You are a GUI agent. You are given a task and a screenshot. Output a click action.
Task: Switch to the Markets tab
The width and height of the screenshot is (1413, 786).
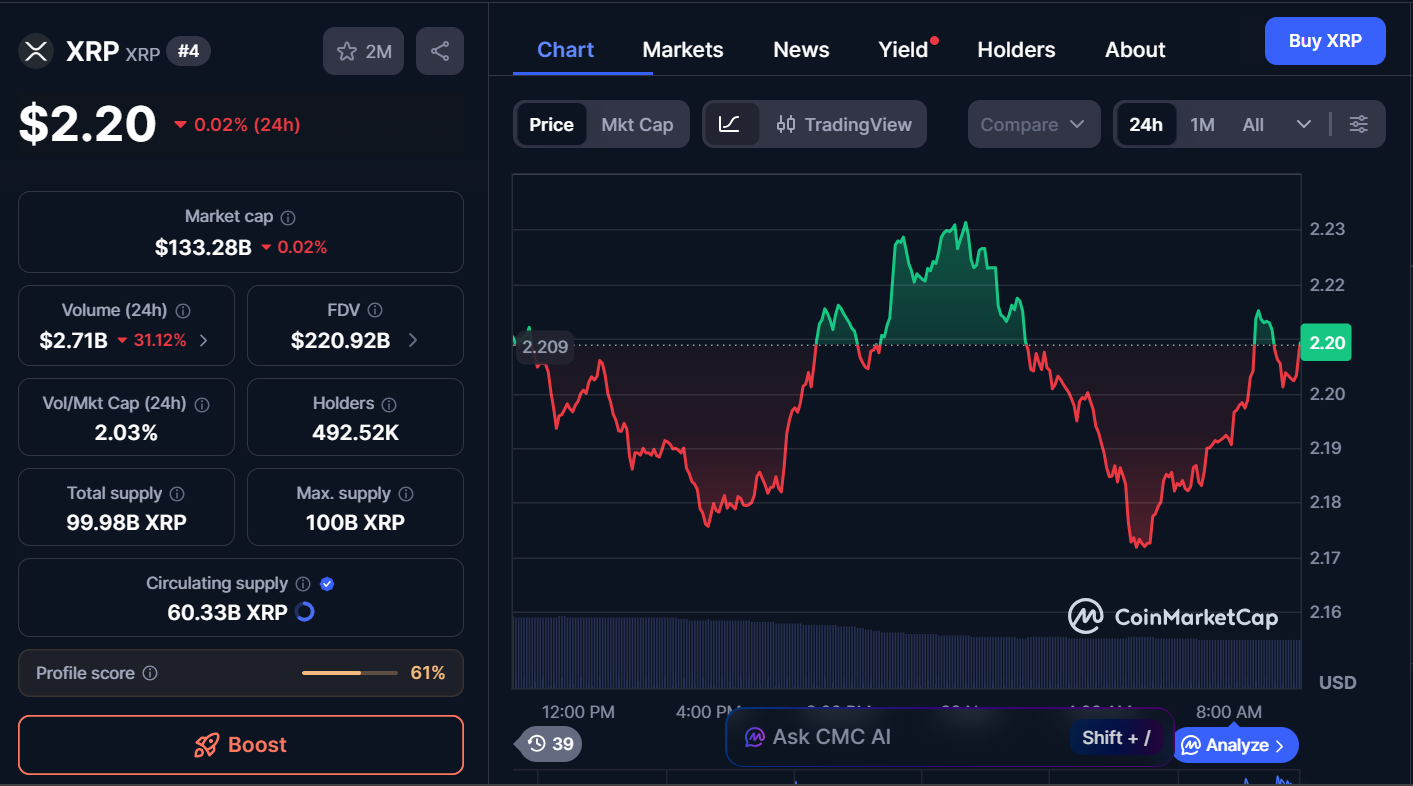click(x=683, y=49)
